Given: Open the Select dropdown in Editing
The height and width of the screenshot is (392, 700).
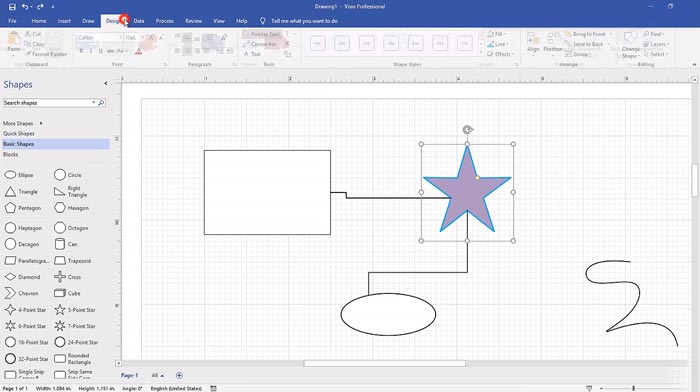Looking at the screenshot, I should pyautogui.click(x=655, y=54).
